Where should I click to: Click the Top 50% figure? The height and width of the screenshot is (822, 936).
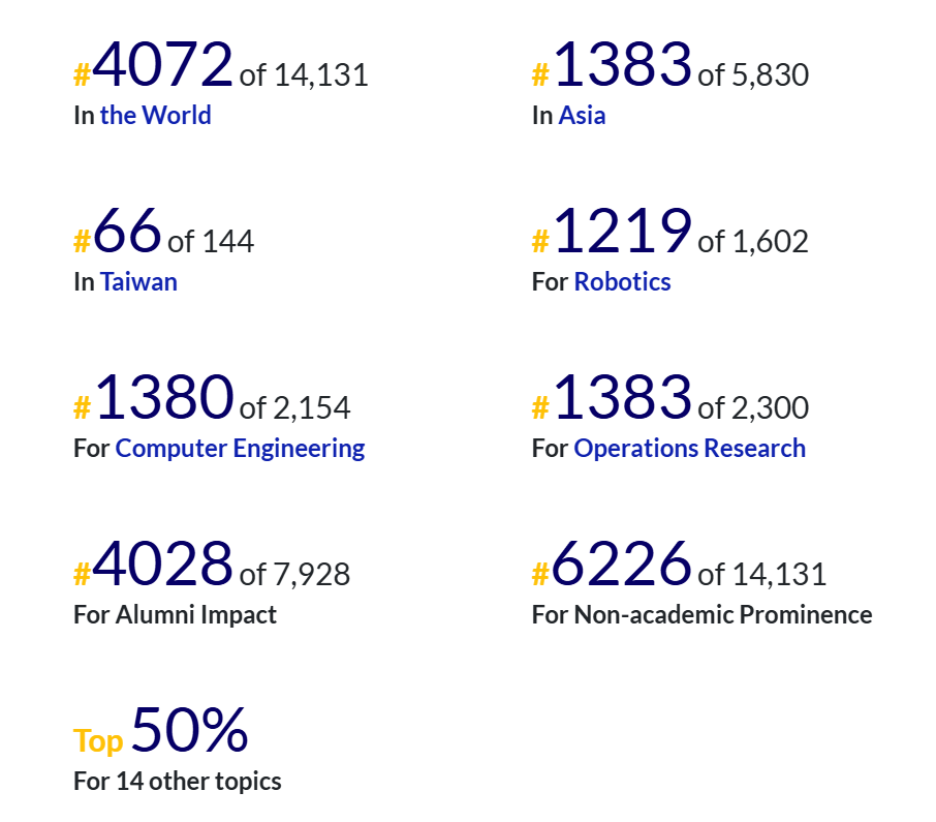coord(189,730)
